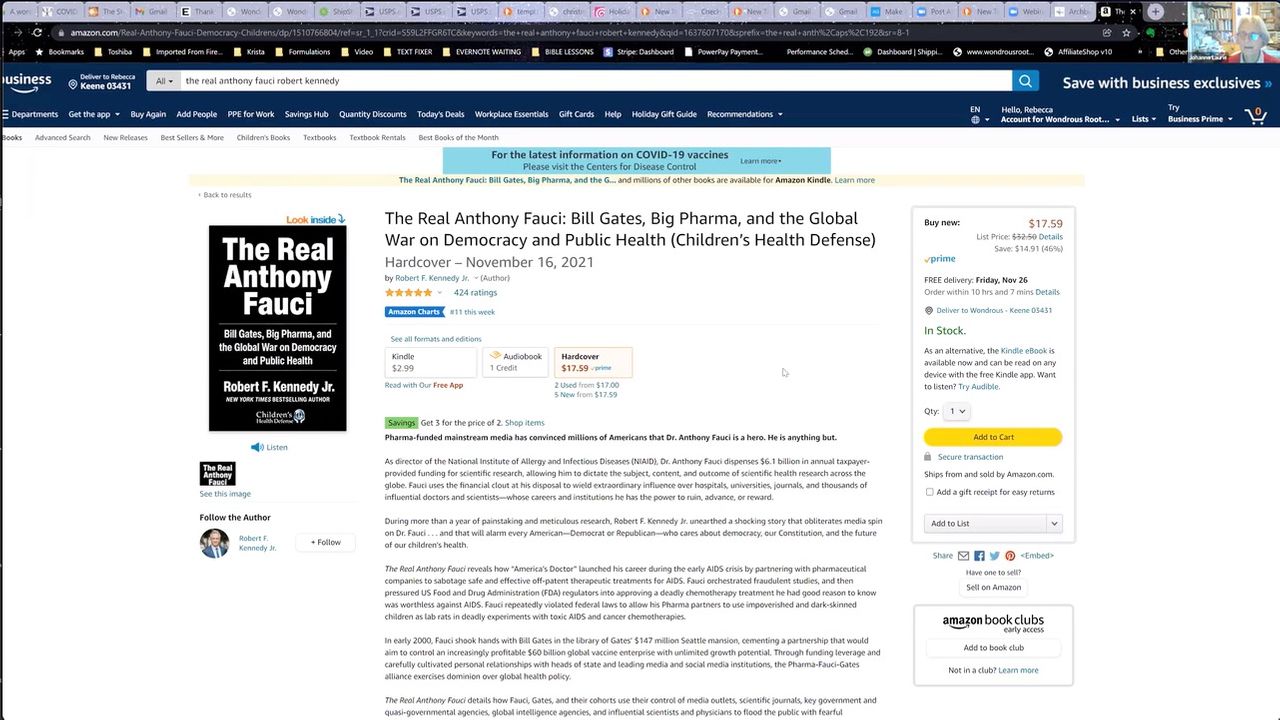Click the search magnifier button

[1025, 81]
